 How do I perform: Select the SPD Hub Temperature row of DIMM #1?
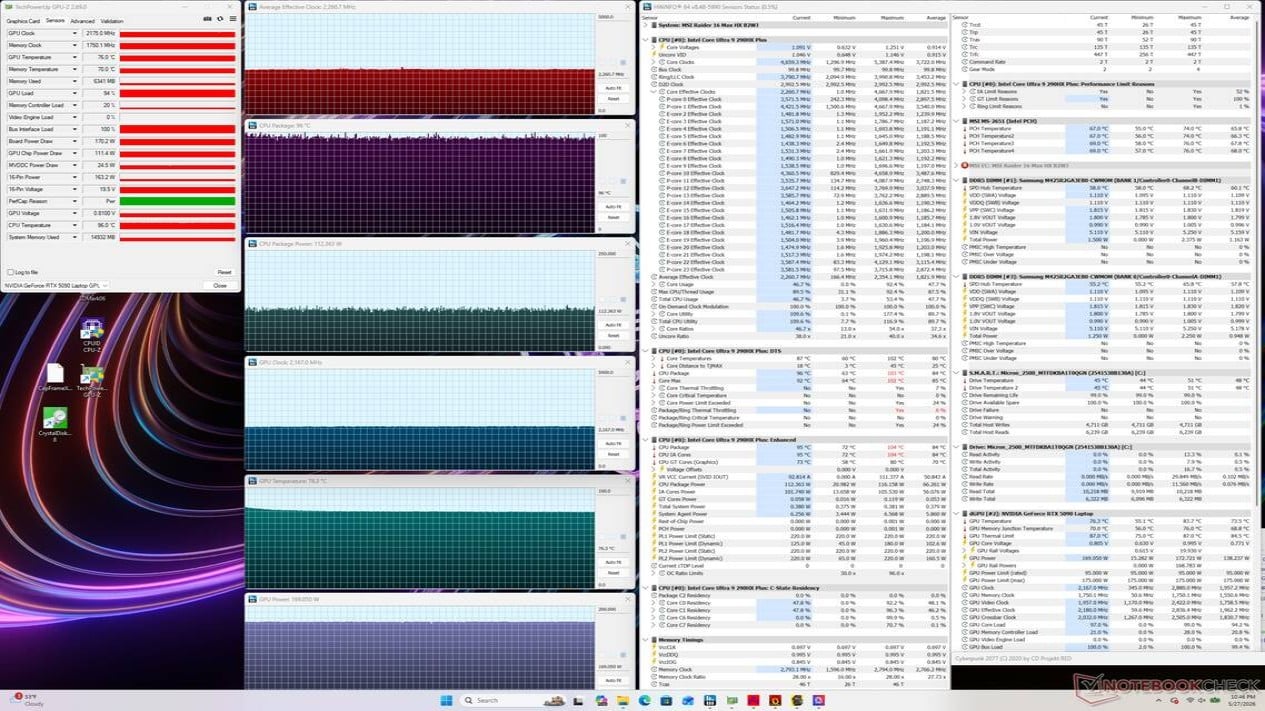[x=1107, y=188]
